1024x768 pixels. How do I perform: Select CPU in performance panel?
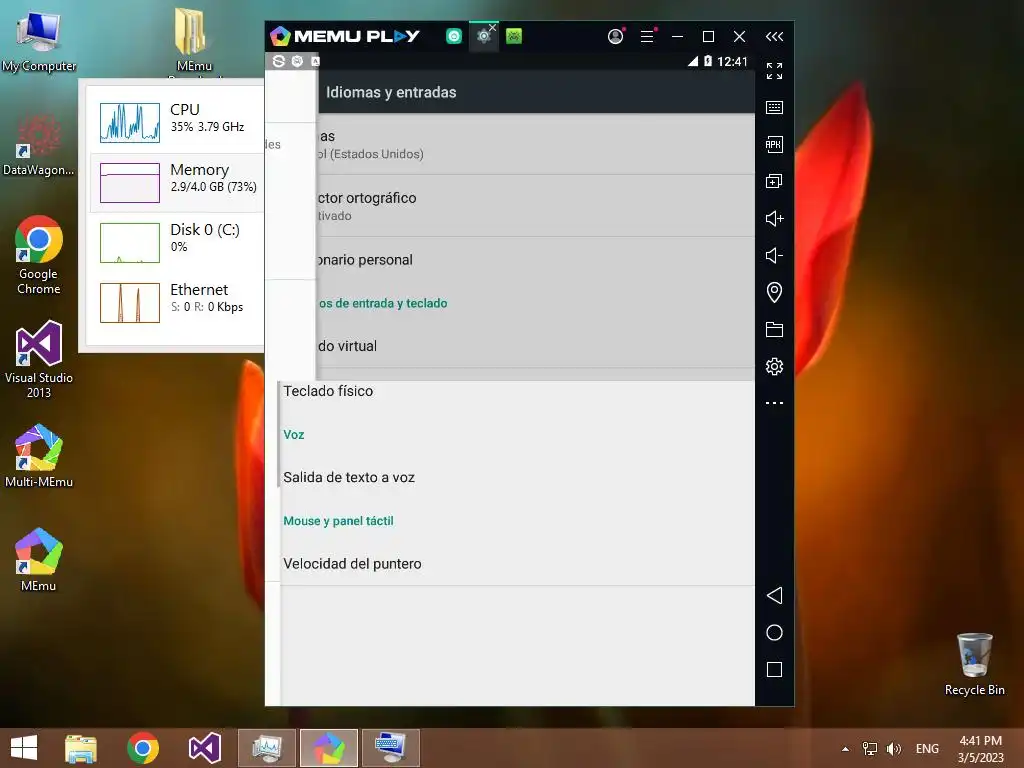pos(176,121)
